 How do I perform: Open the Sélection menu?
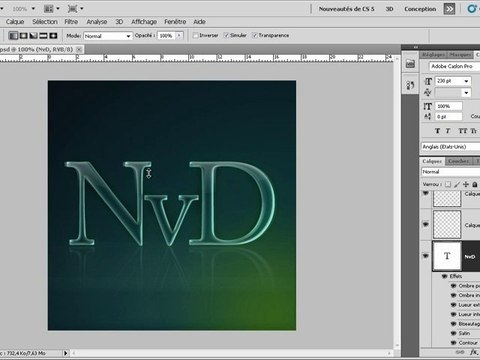45,22
